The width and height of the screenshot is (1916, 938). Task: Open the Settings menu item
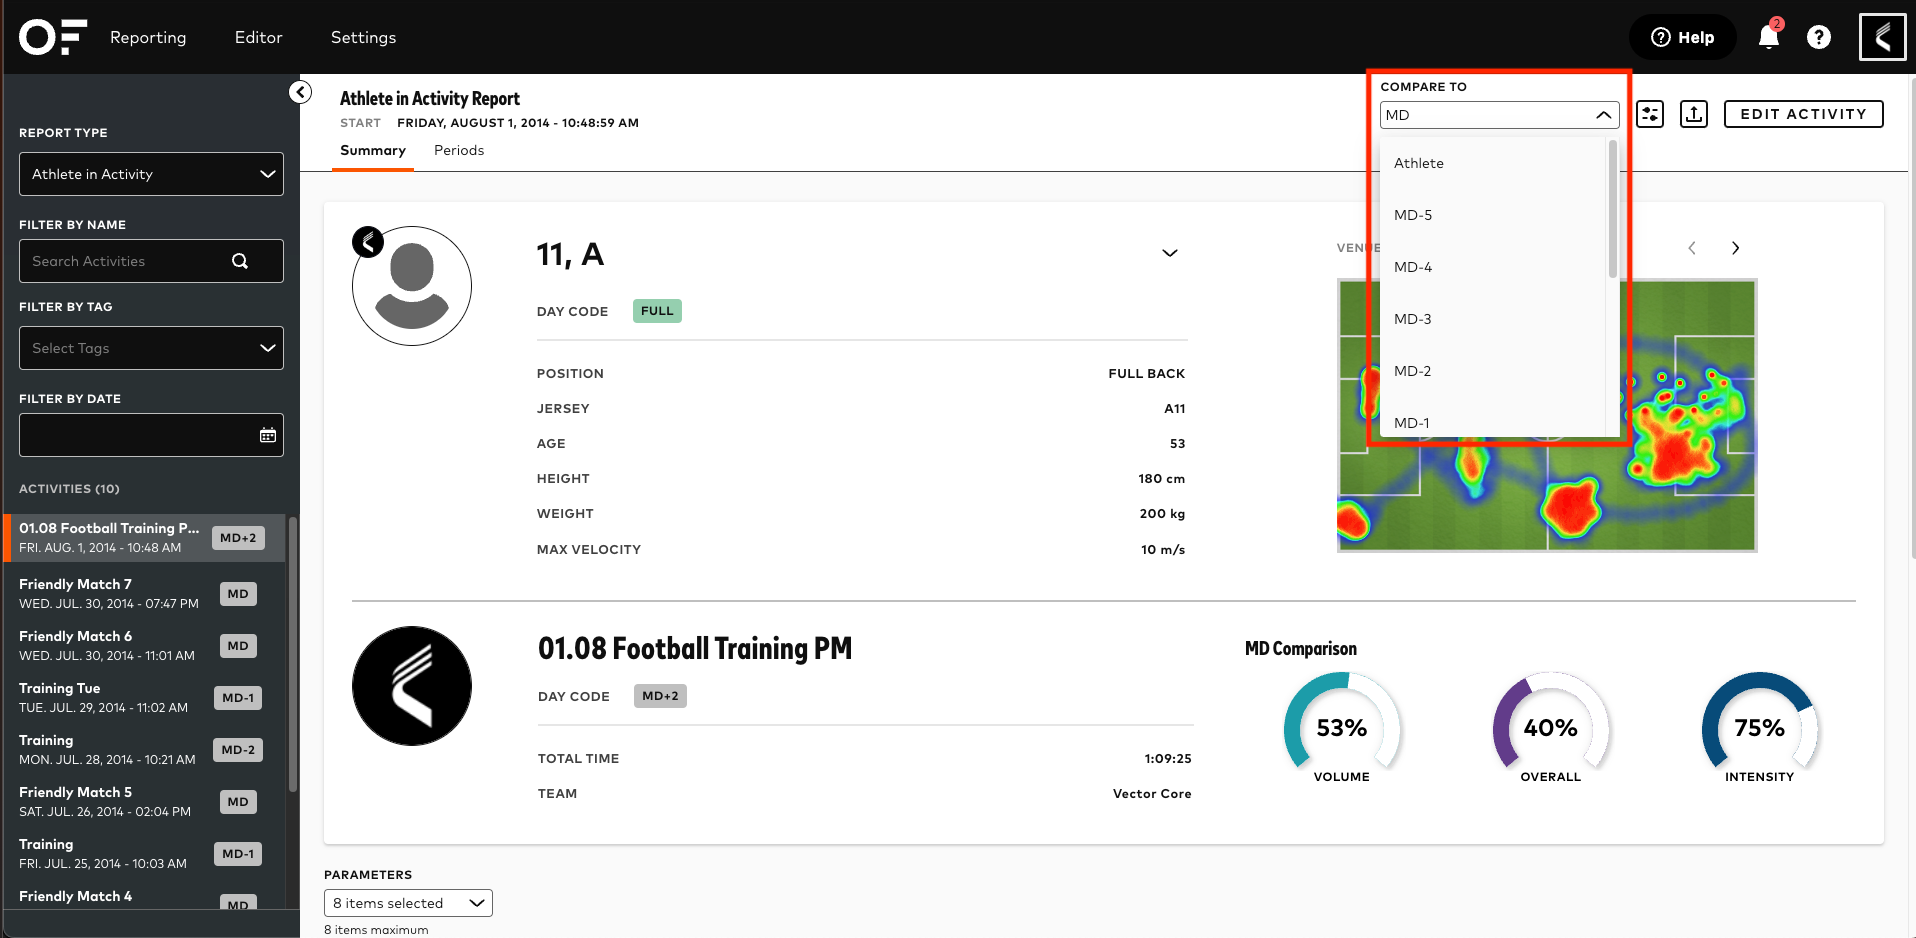click(363, 37)
